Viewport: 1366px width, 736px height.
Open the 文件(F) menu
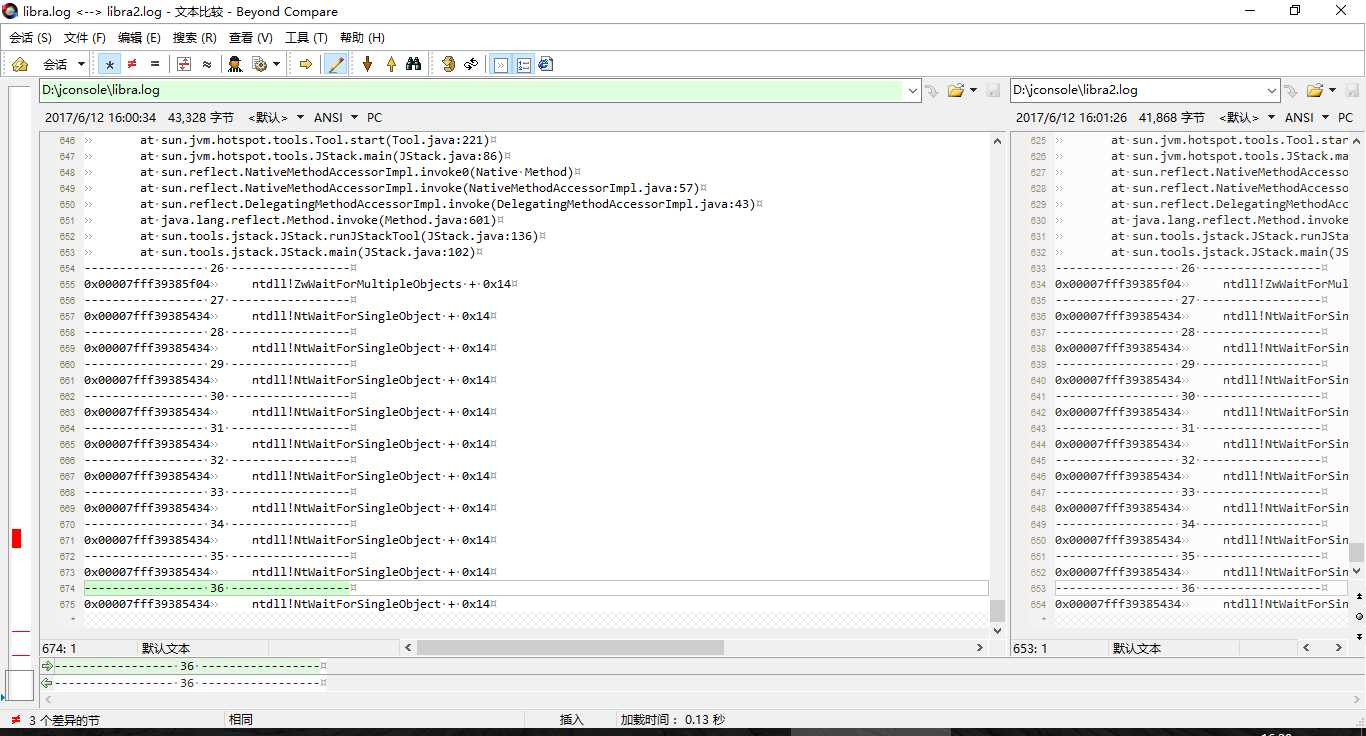(85, 37)
